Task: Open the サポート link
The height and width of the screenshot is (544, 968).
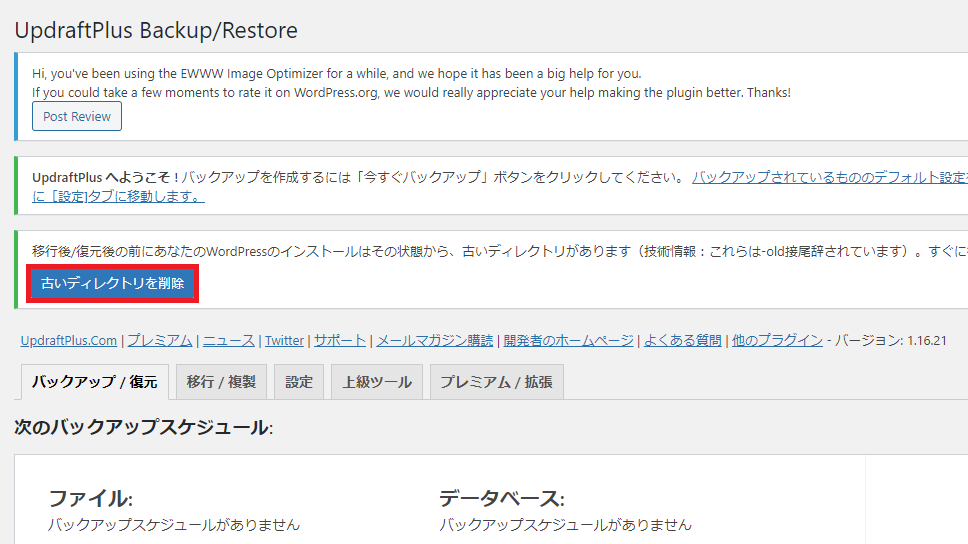Action: coord(340,340)
